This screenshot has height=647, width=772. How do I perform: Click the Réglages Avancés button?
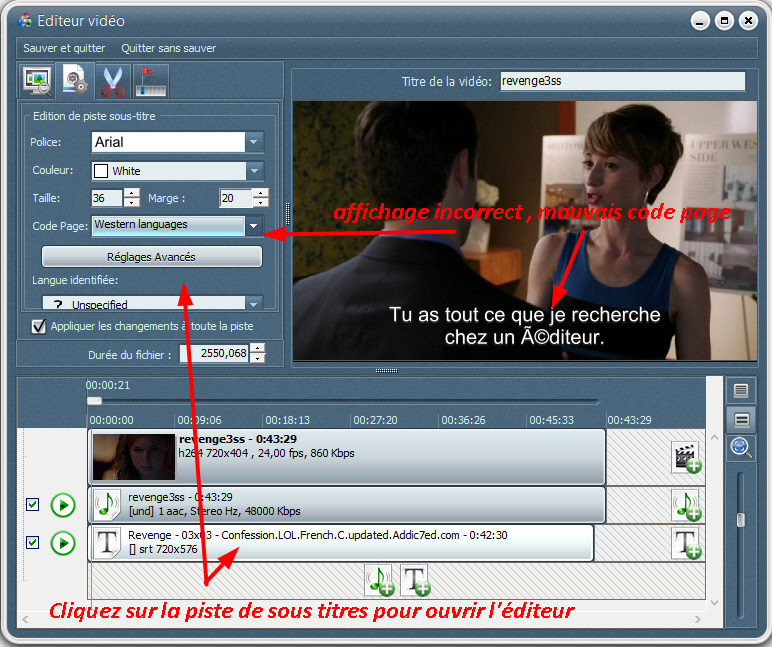(x=152, y=257)
